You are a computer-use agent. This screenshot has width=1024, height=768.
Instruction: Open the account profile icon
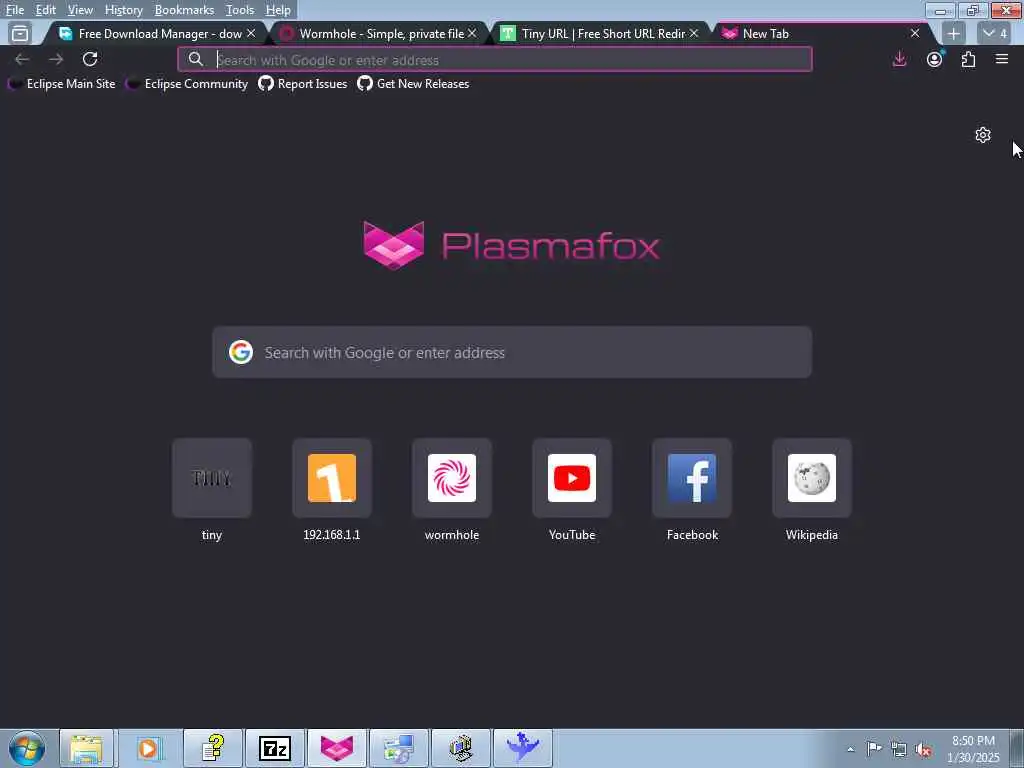point(935,59)
